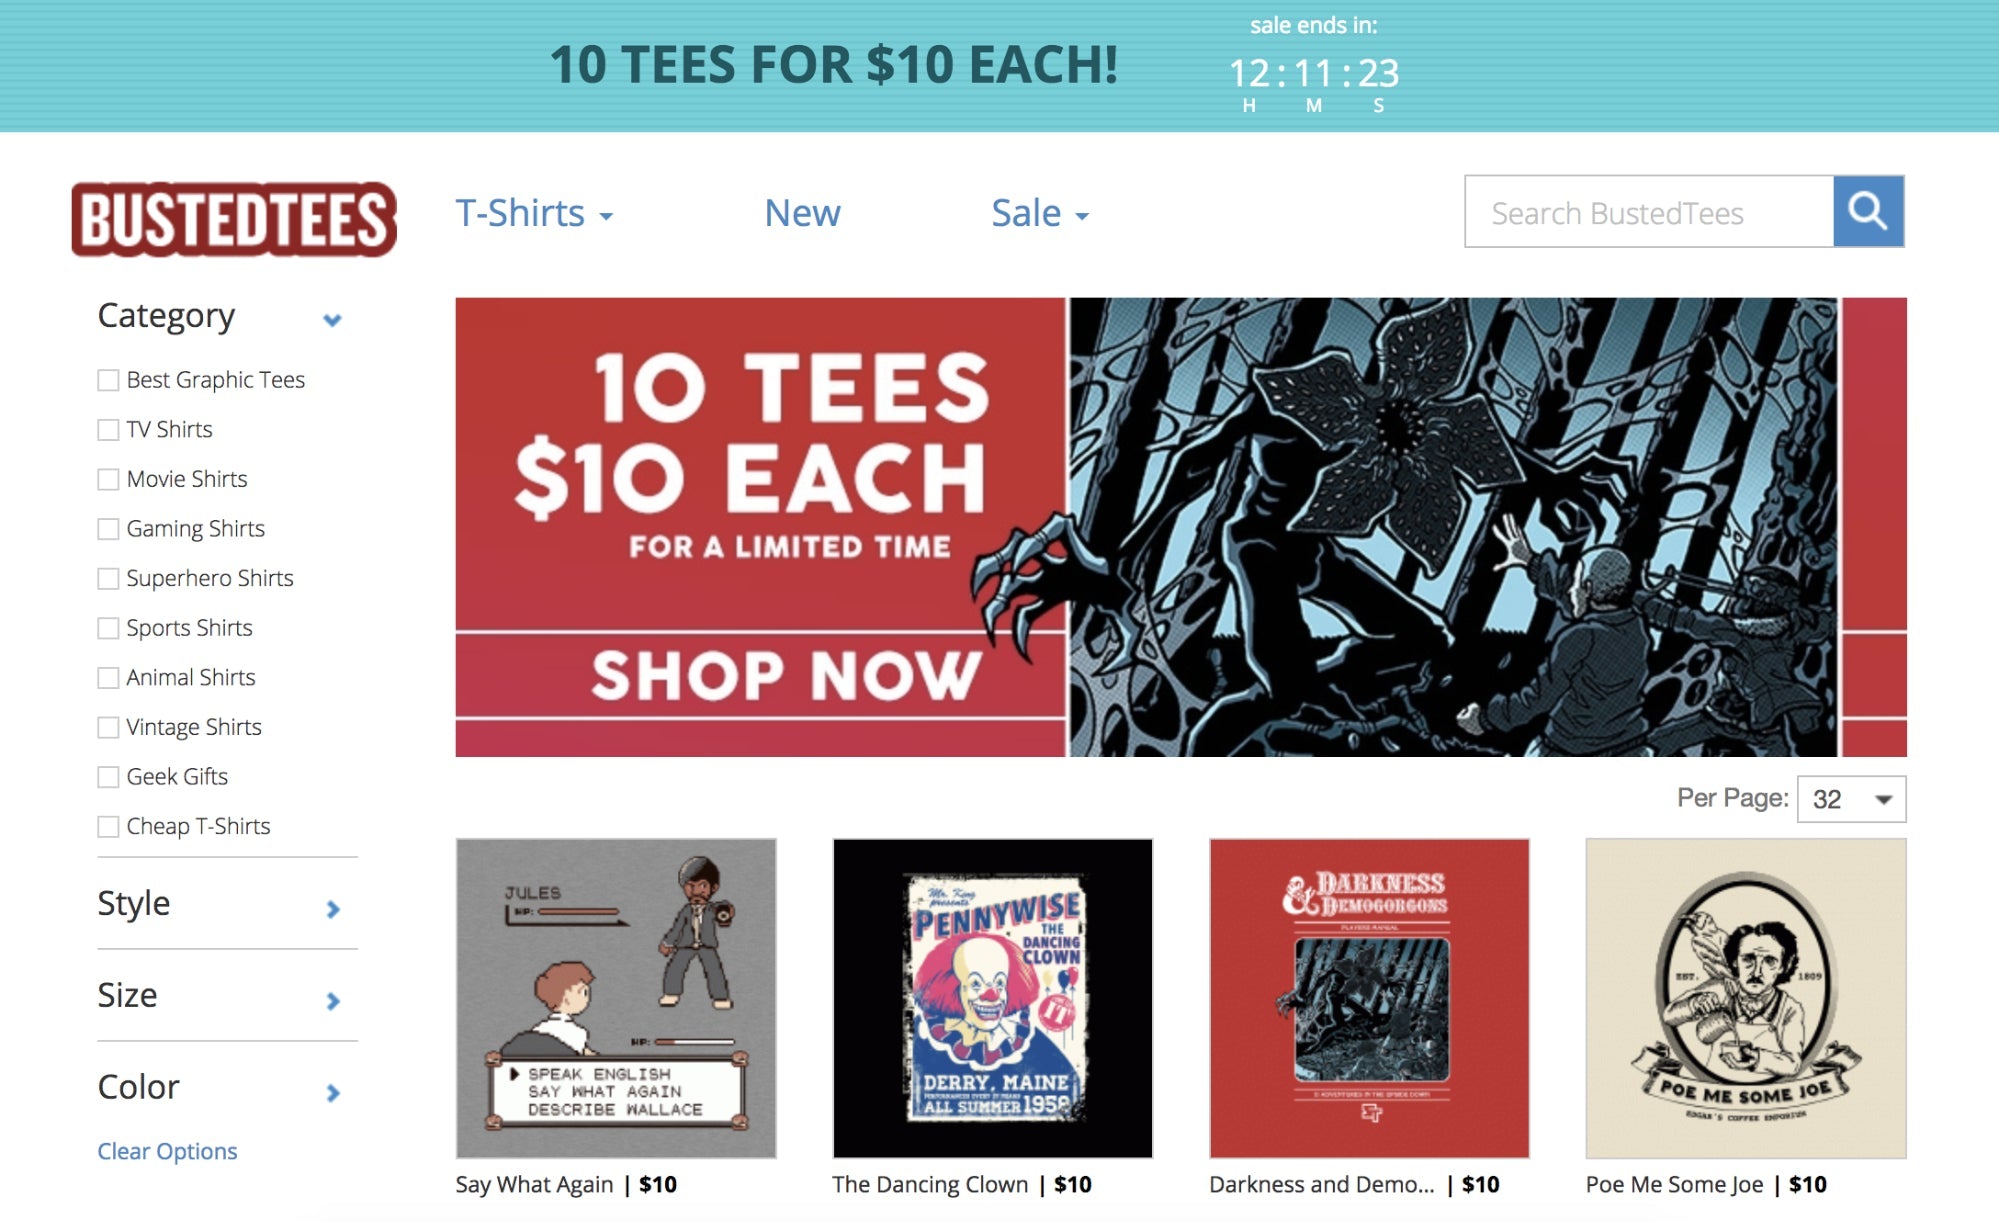Click the Search BustedTees input field
The width and height of the screenshot is (1999, 1222).
pos(1649,211)
